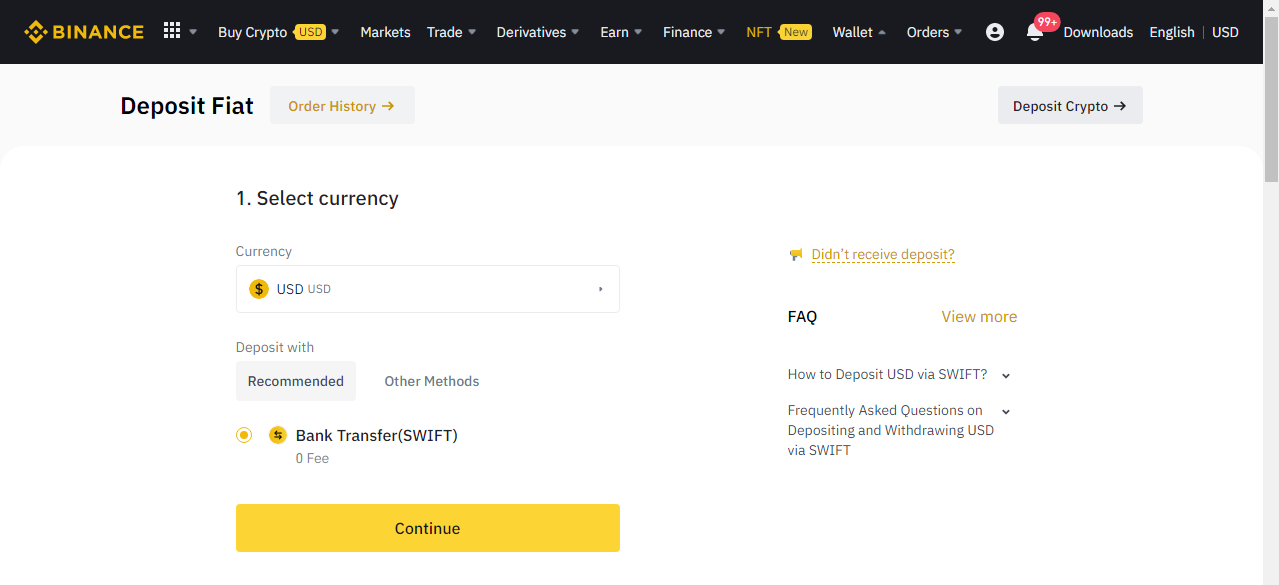Click the Binance logo
This screenshot has width=1279, height=585.
pyautogui.click(x=84, y=32)
